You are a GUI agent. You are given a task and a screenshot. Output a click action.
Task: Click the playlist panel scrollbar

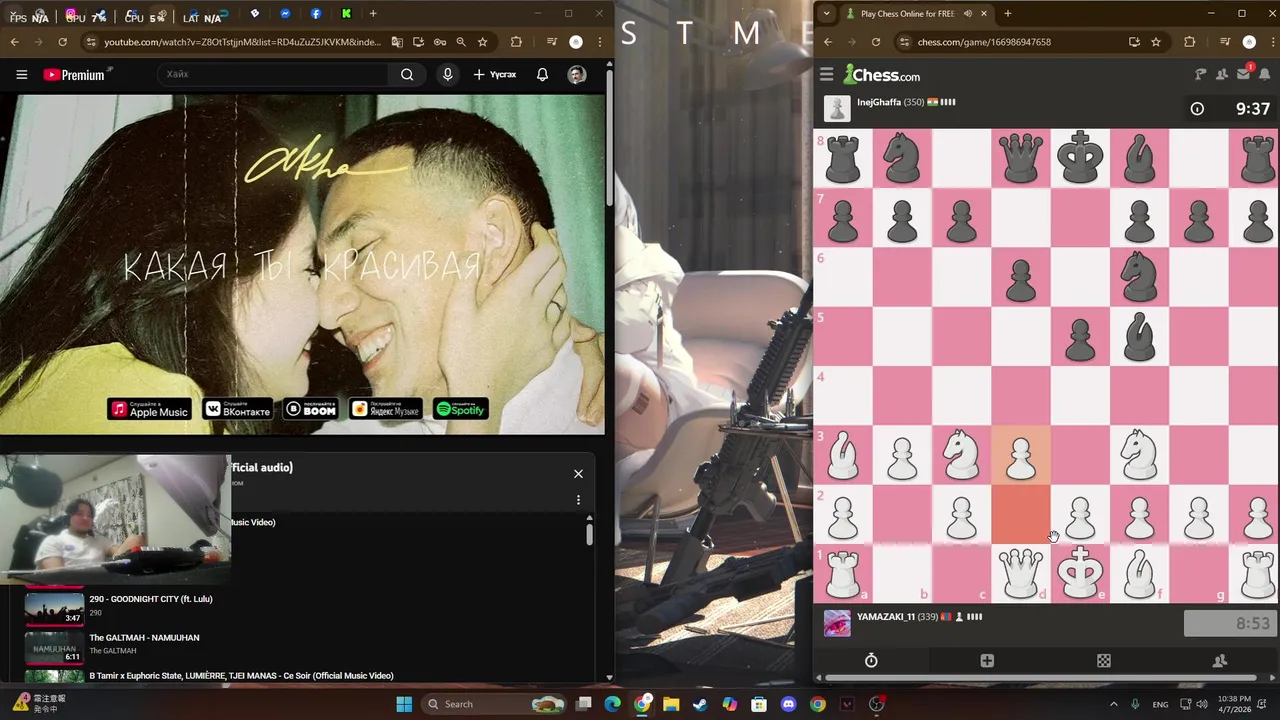click(x=589, y=533)
